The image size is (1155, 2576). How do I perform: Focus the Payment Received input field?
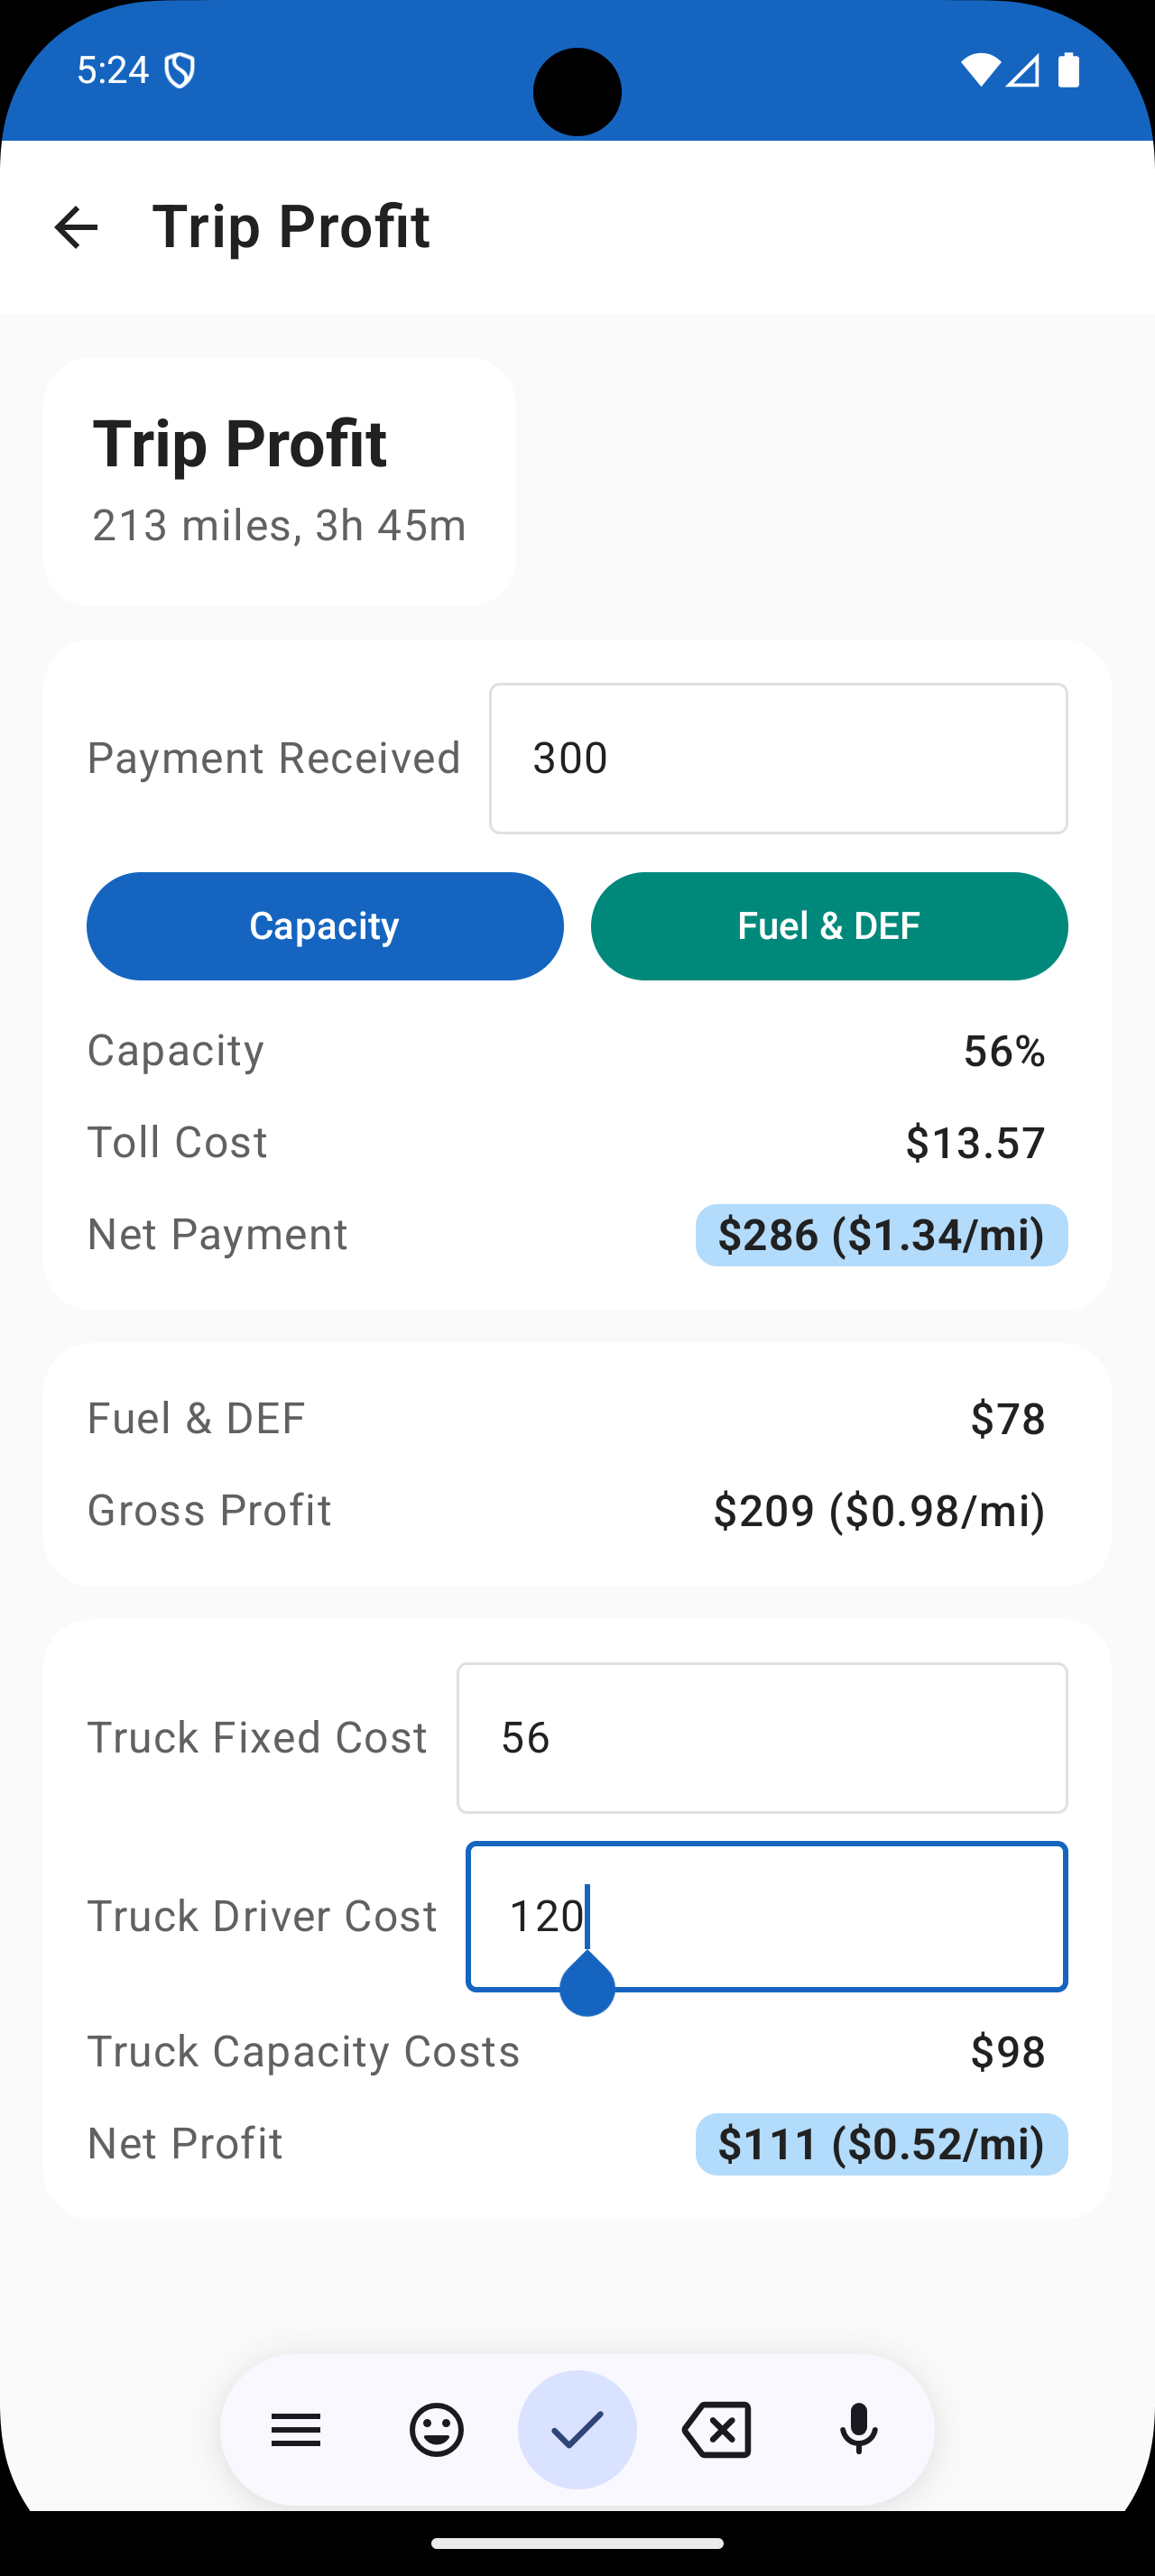click(x=778, y=758)
